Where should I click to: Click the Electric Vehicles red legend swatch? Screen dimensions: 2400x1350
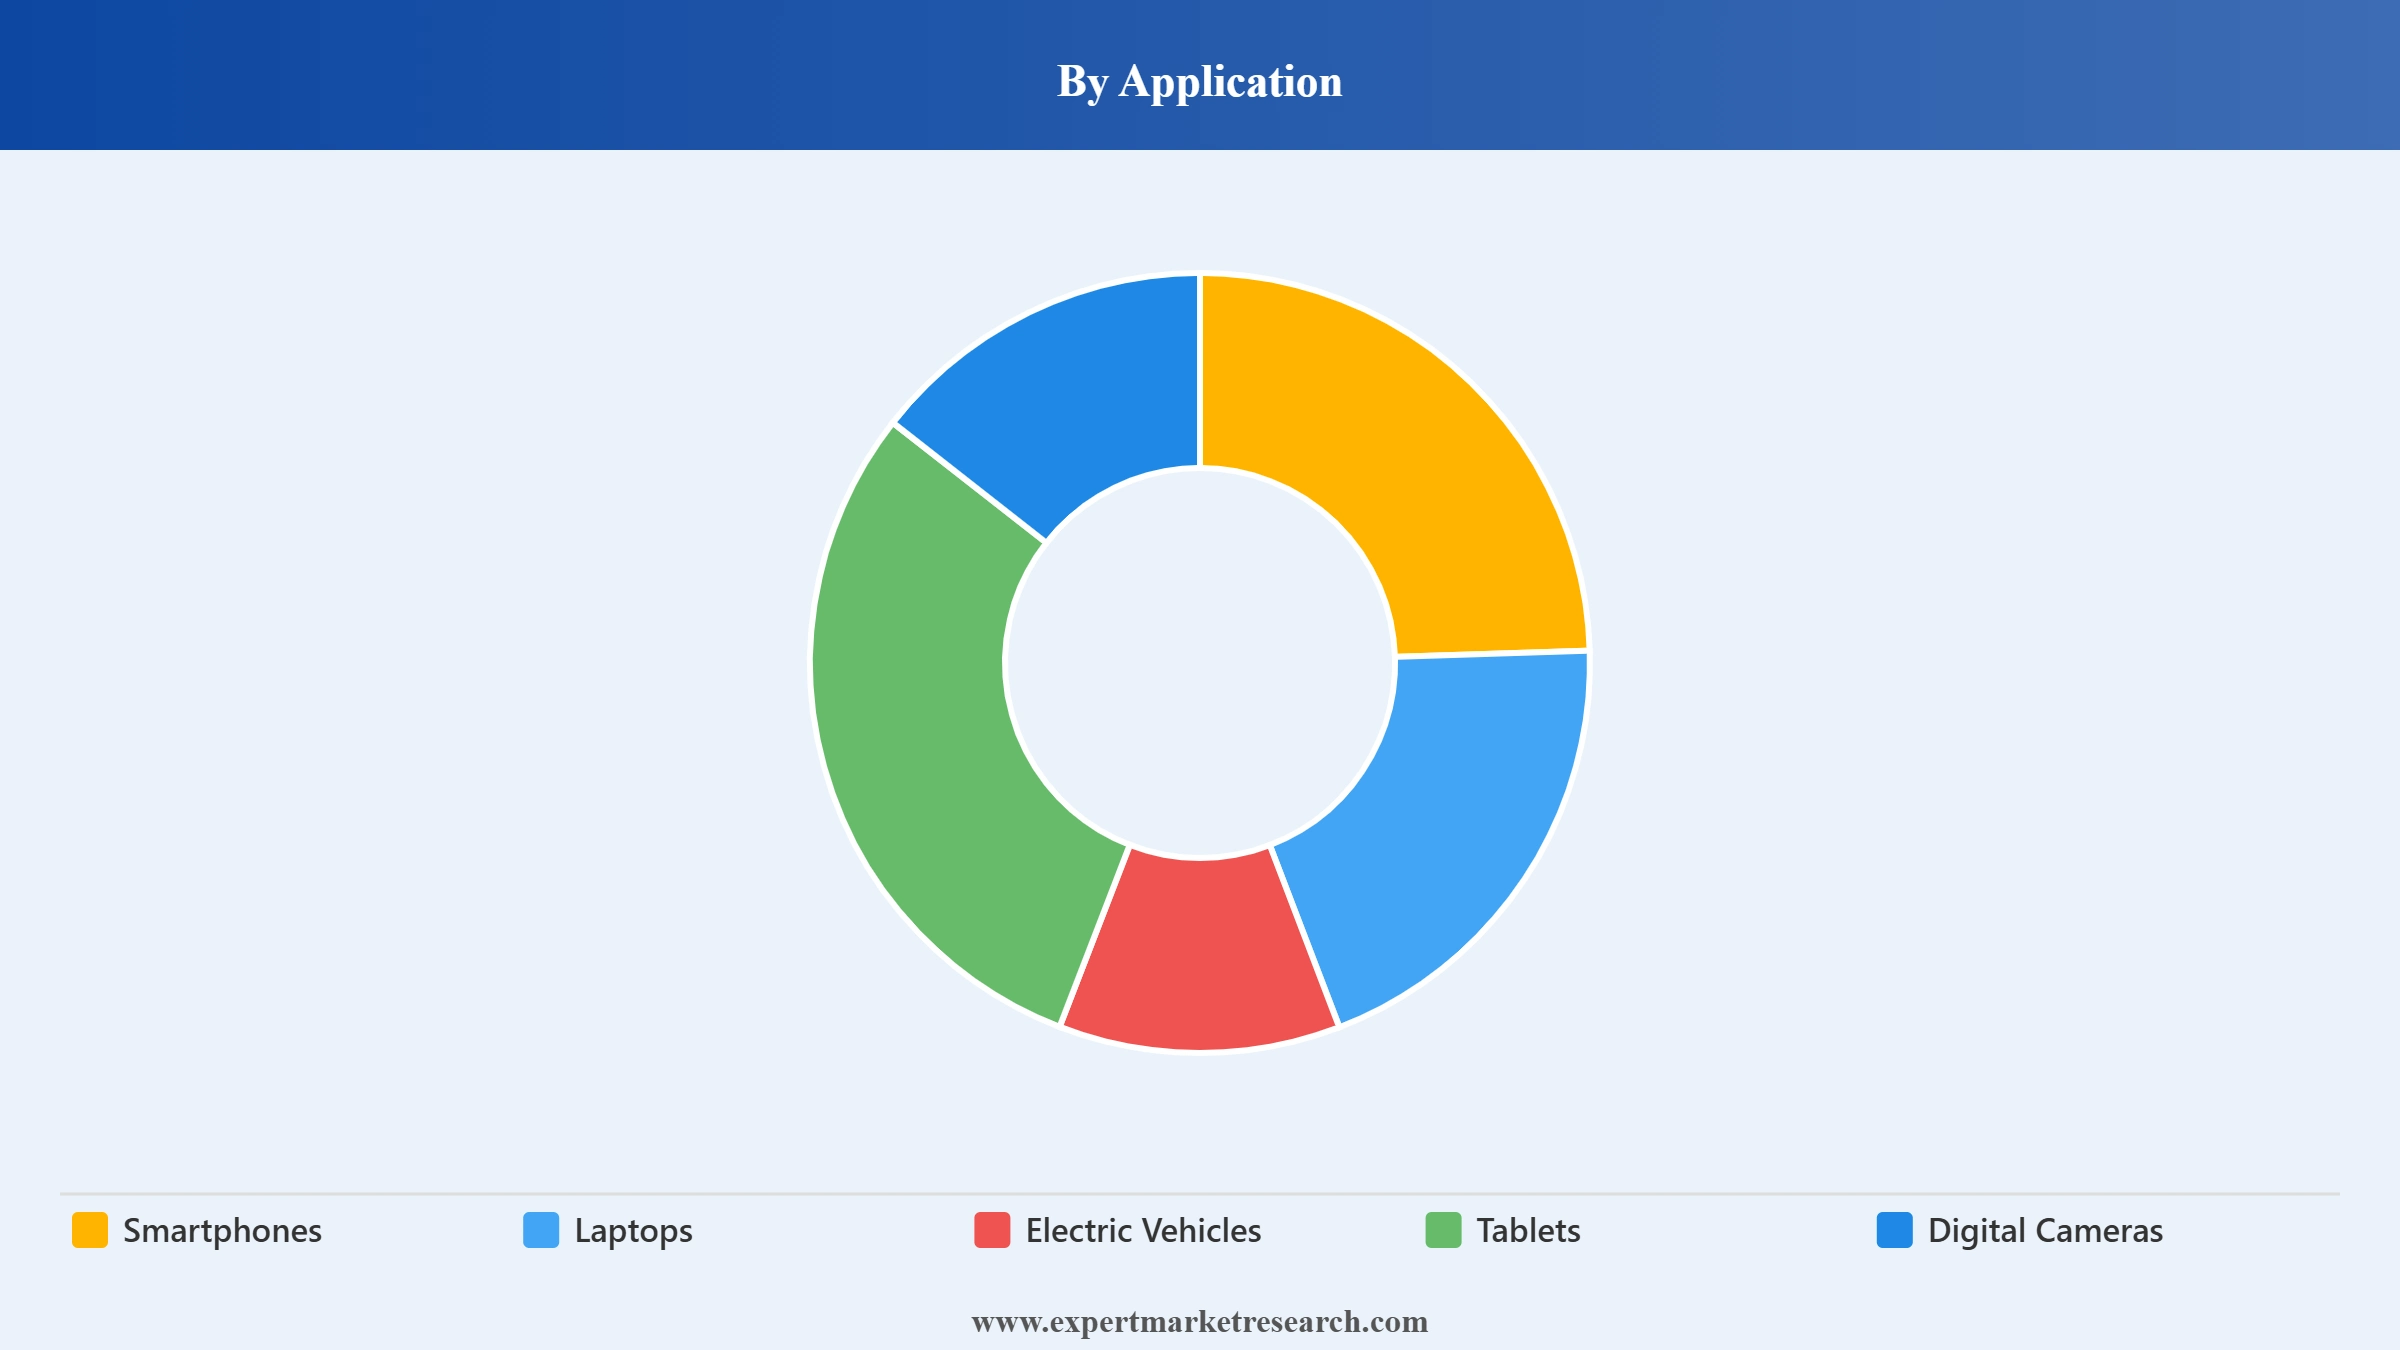(x=992, y=1230)
